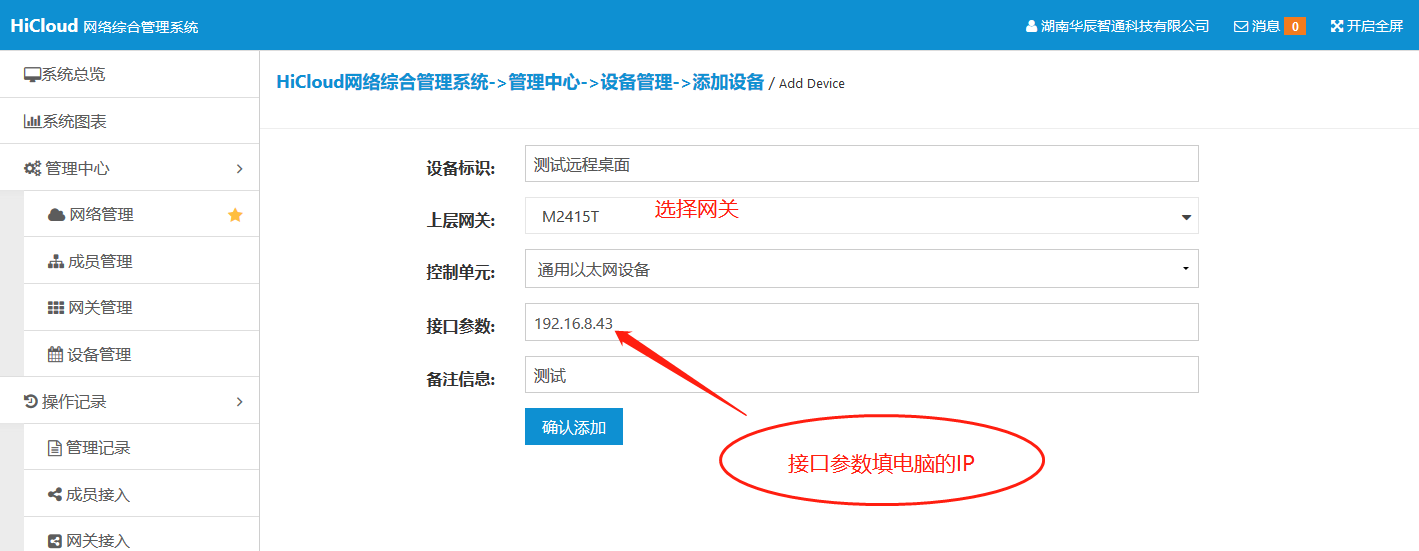Click the share icon for 成员接入
The width and height of the screenshot is (1419, 551).
point(56,495)
